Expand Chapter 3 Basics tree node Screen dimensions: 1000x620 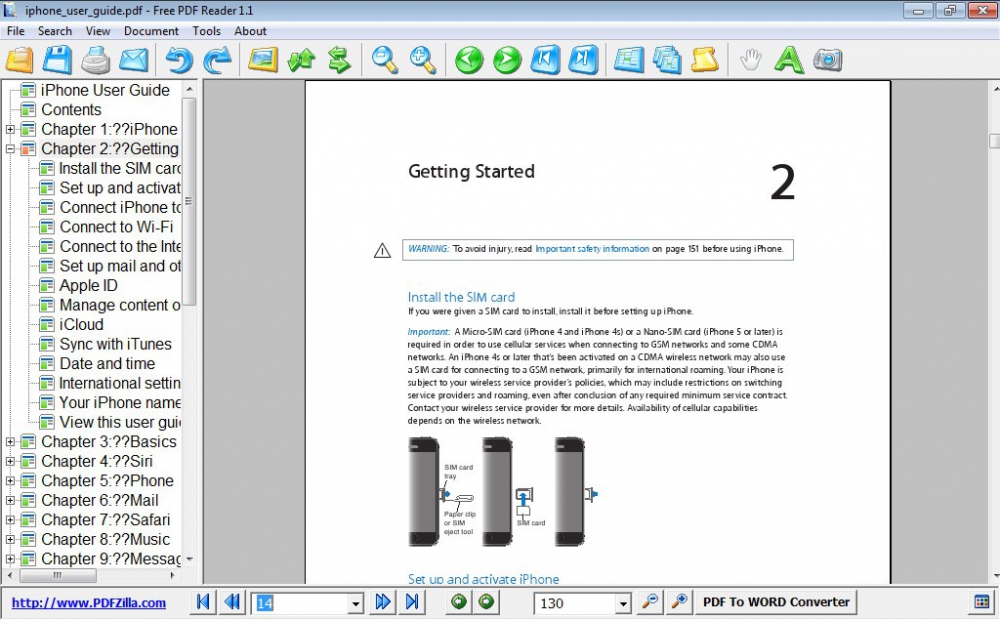click(10, 442)
